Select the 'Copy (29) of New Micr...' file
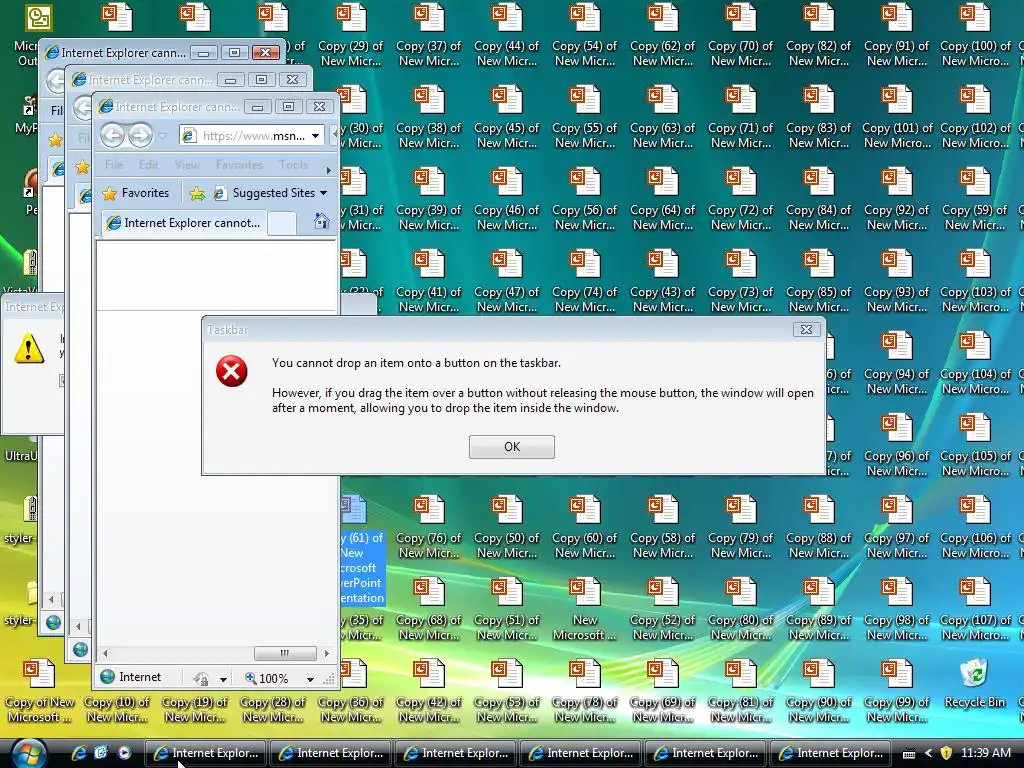Screen dimensions: 1024x768 351,35
